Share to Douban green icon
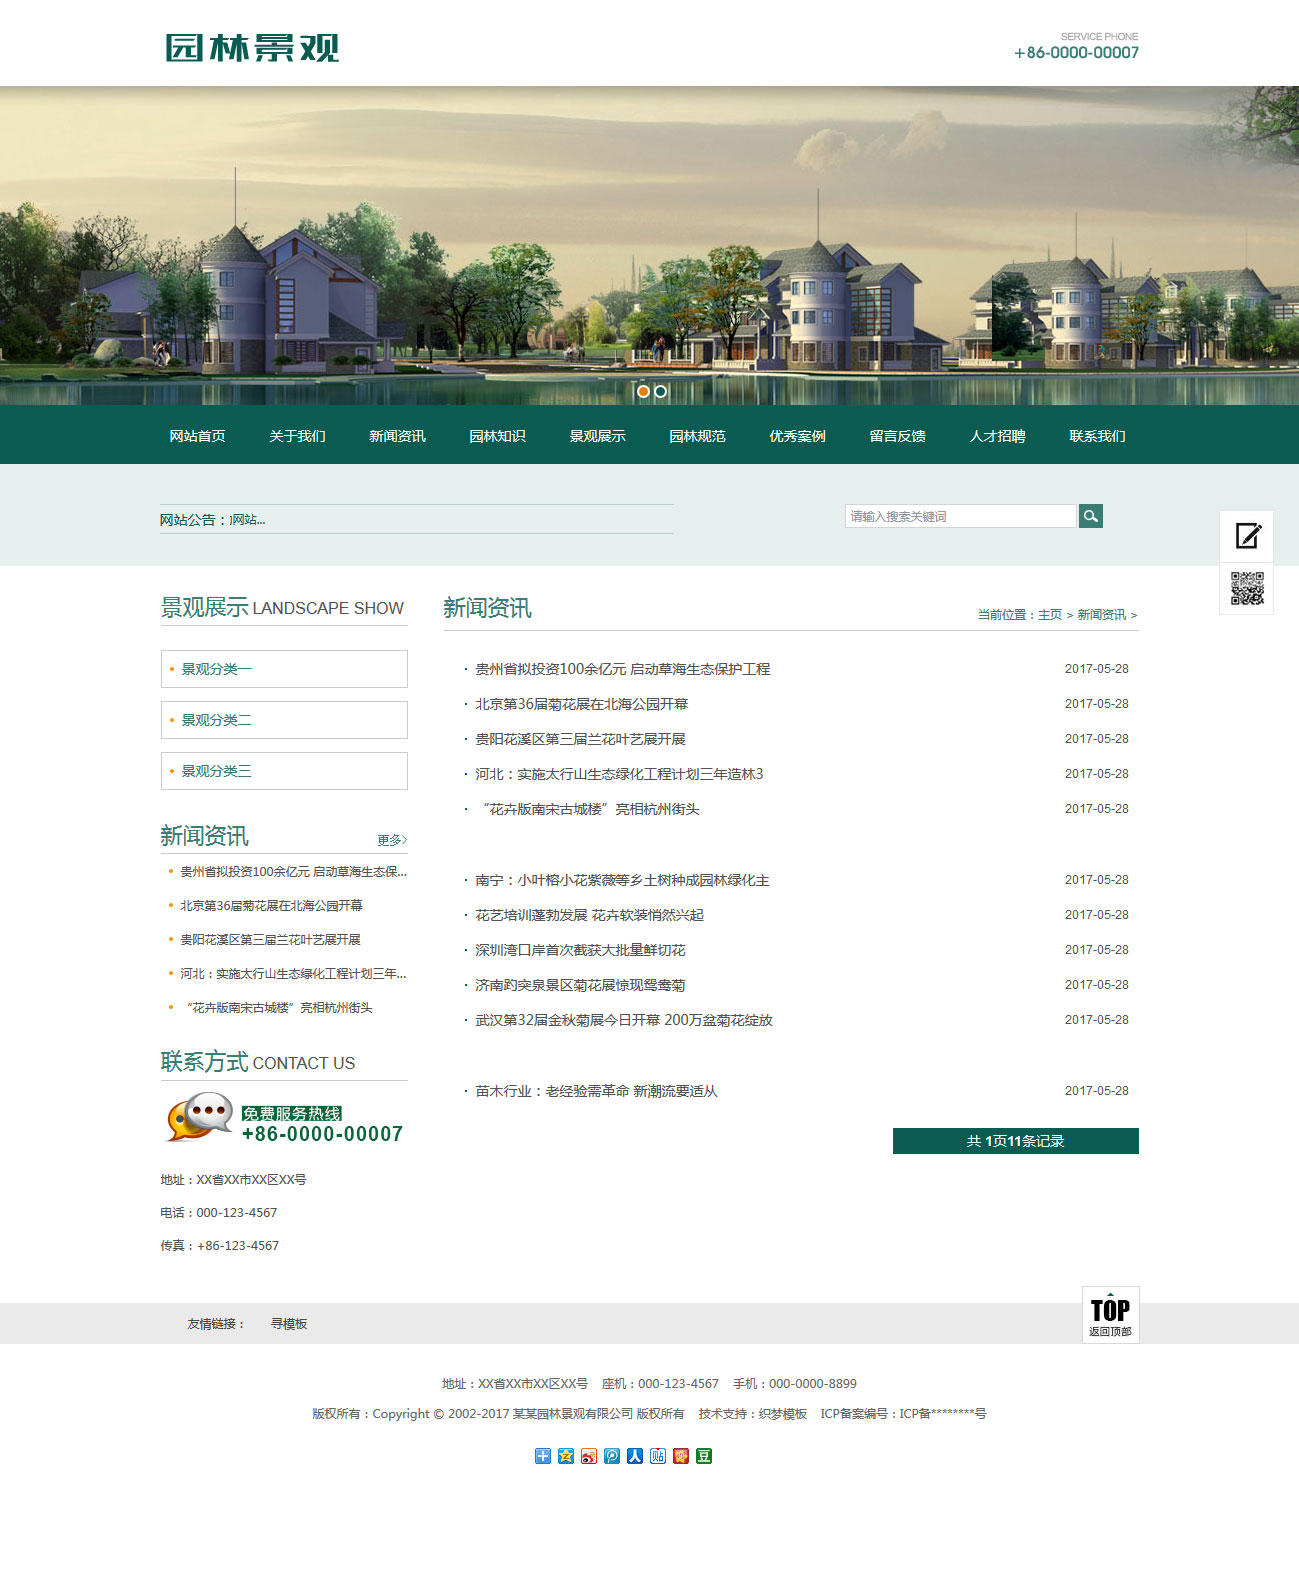 [x=704, y=1456]
